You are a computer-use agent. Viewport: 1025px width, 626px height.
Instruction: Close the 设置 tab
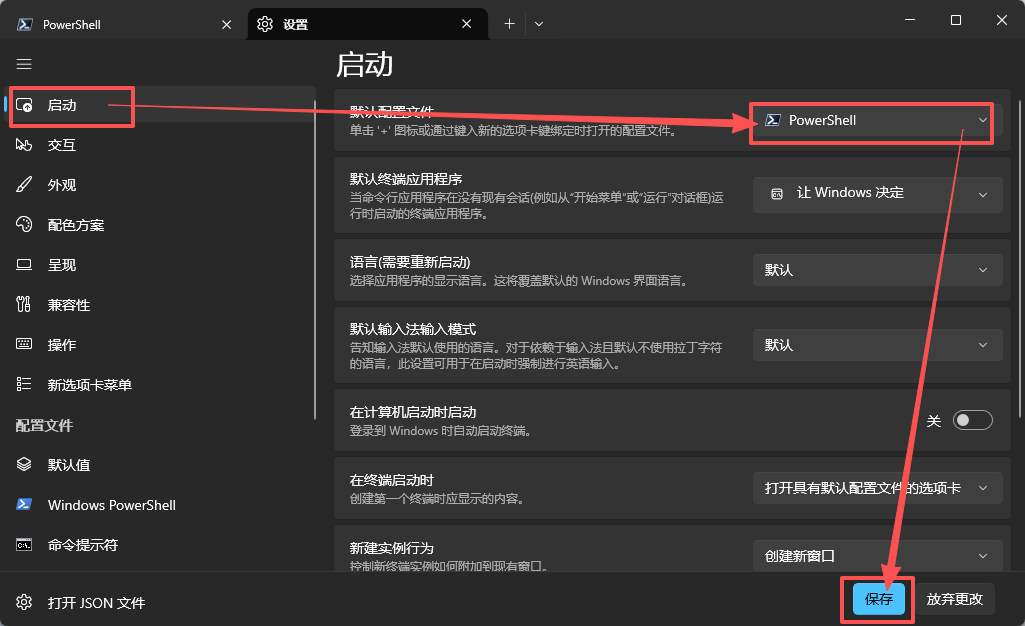(466, 24)
